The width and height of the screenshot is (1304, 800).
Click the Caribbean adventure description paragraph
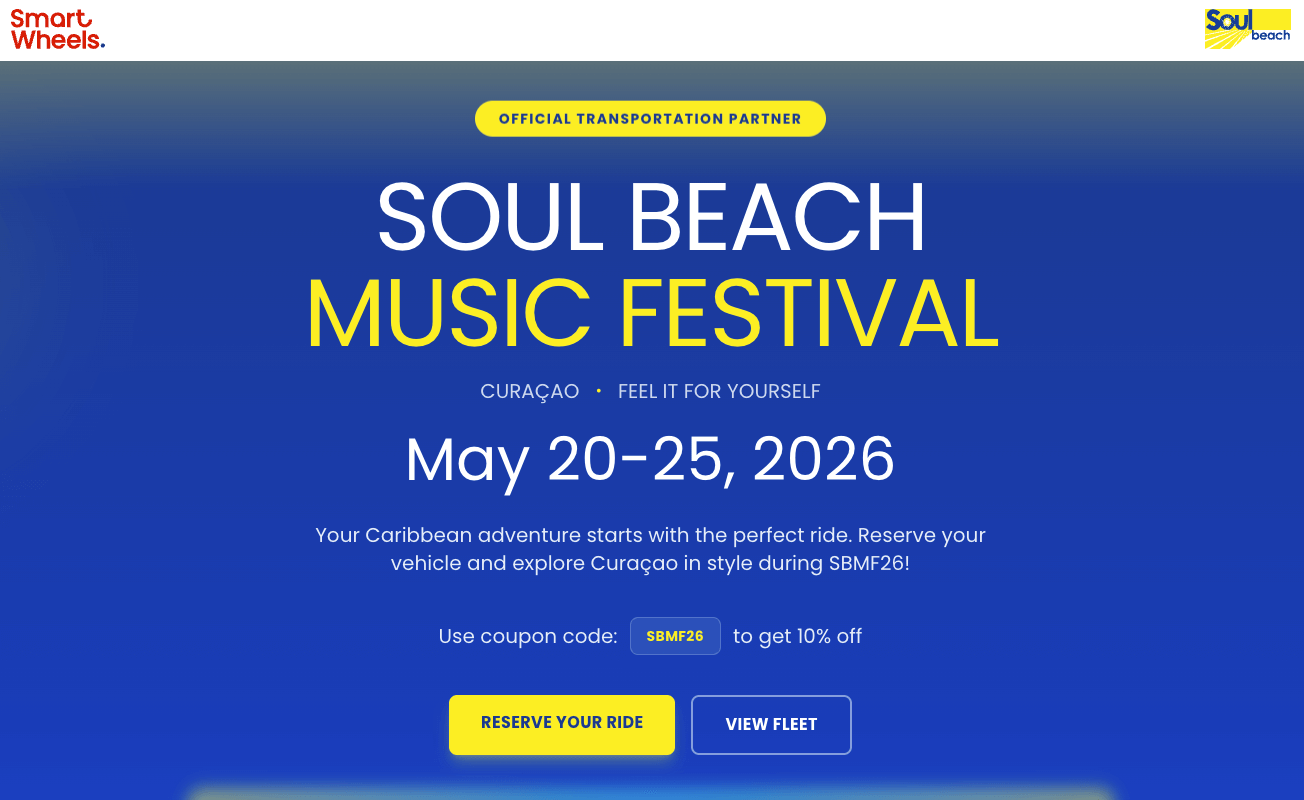point(651,548)
